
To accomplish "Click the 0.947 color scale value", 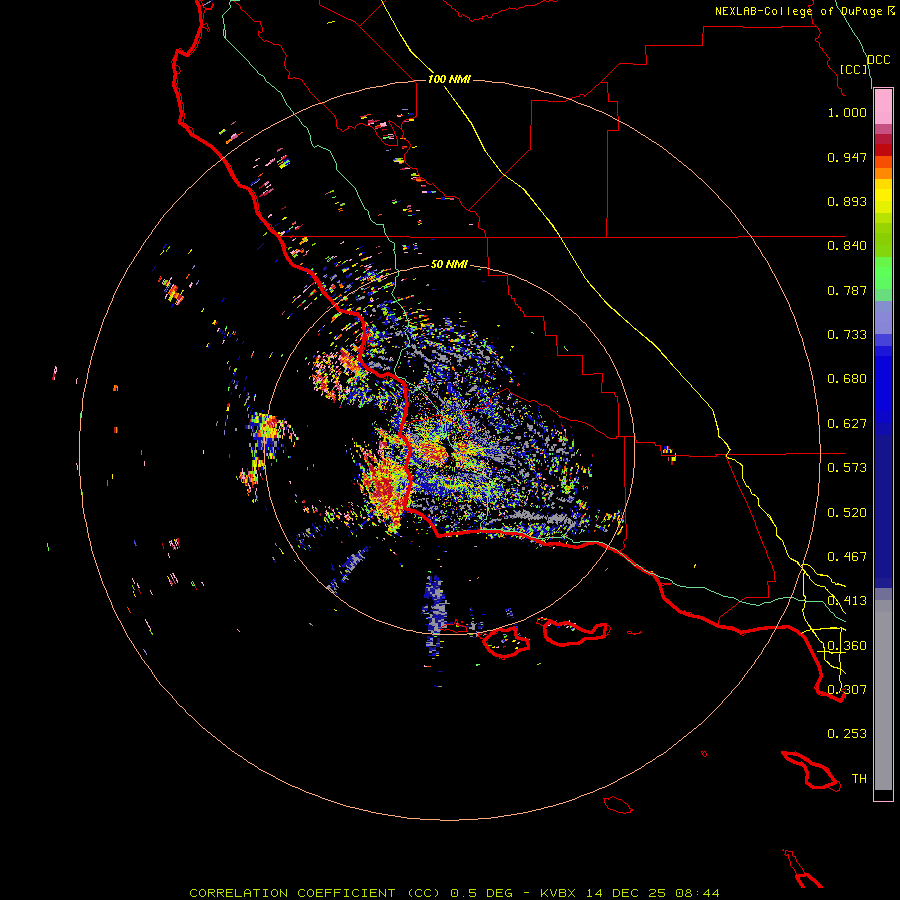I will [x=847, y=157].
